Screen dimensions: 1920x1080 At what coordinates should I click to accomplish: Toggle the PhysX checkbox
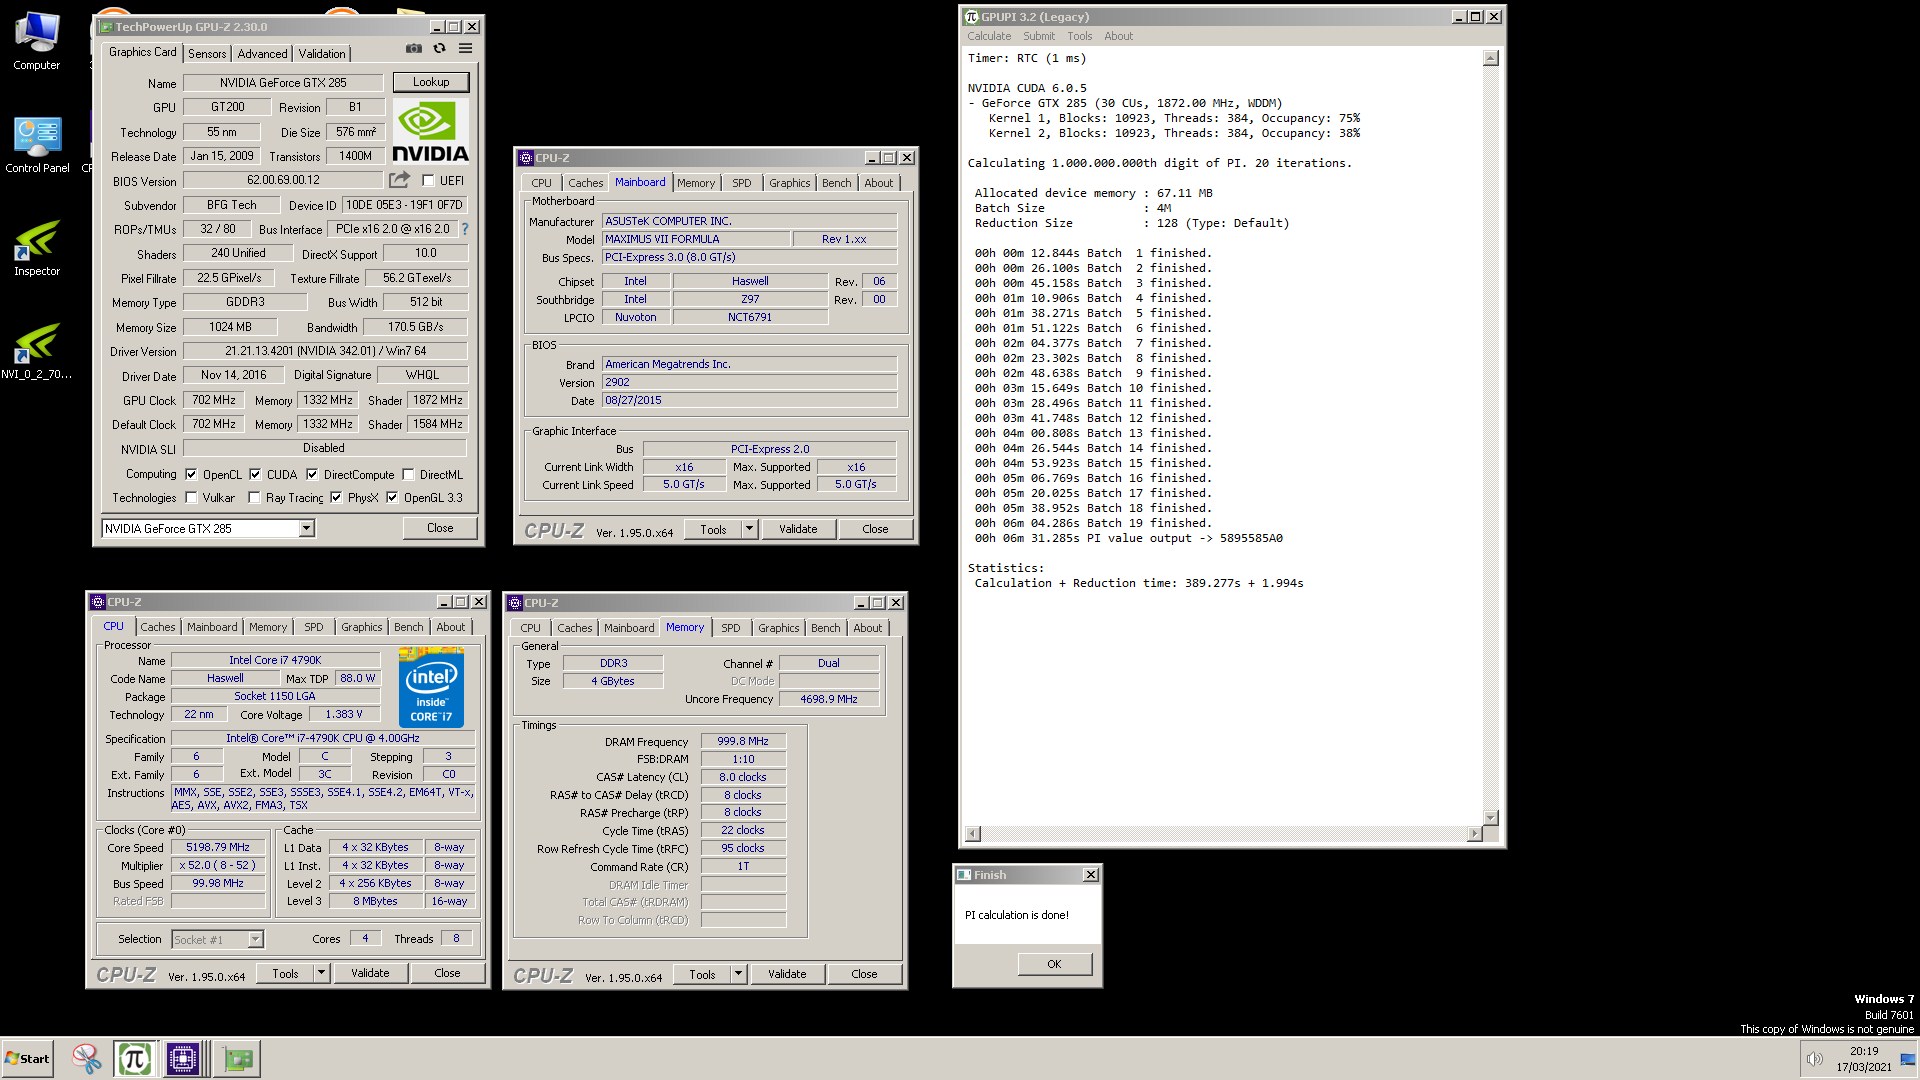[x=336, y=498]
